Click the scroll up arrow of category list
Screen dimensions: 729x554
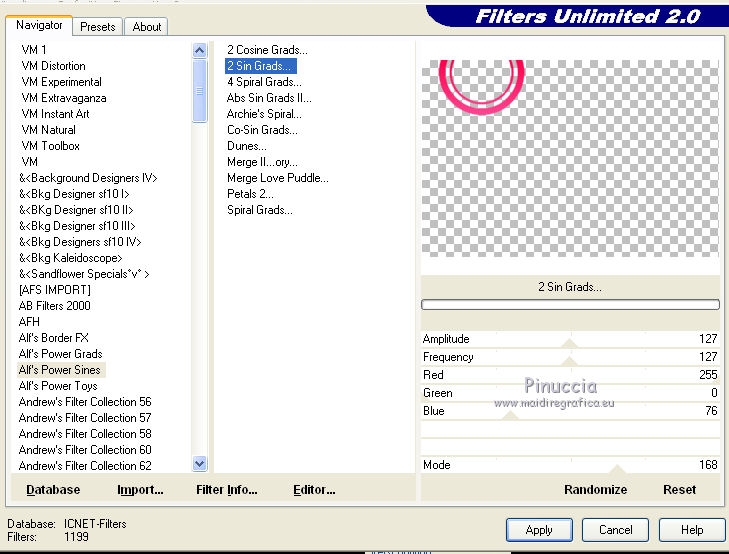tap(199, 50)
